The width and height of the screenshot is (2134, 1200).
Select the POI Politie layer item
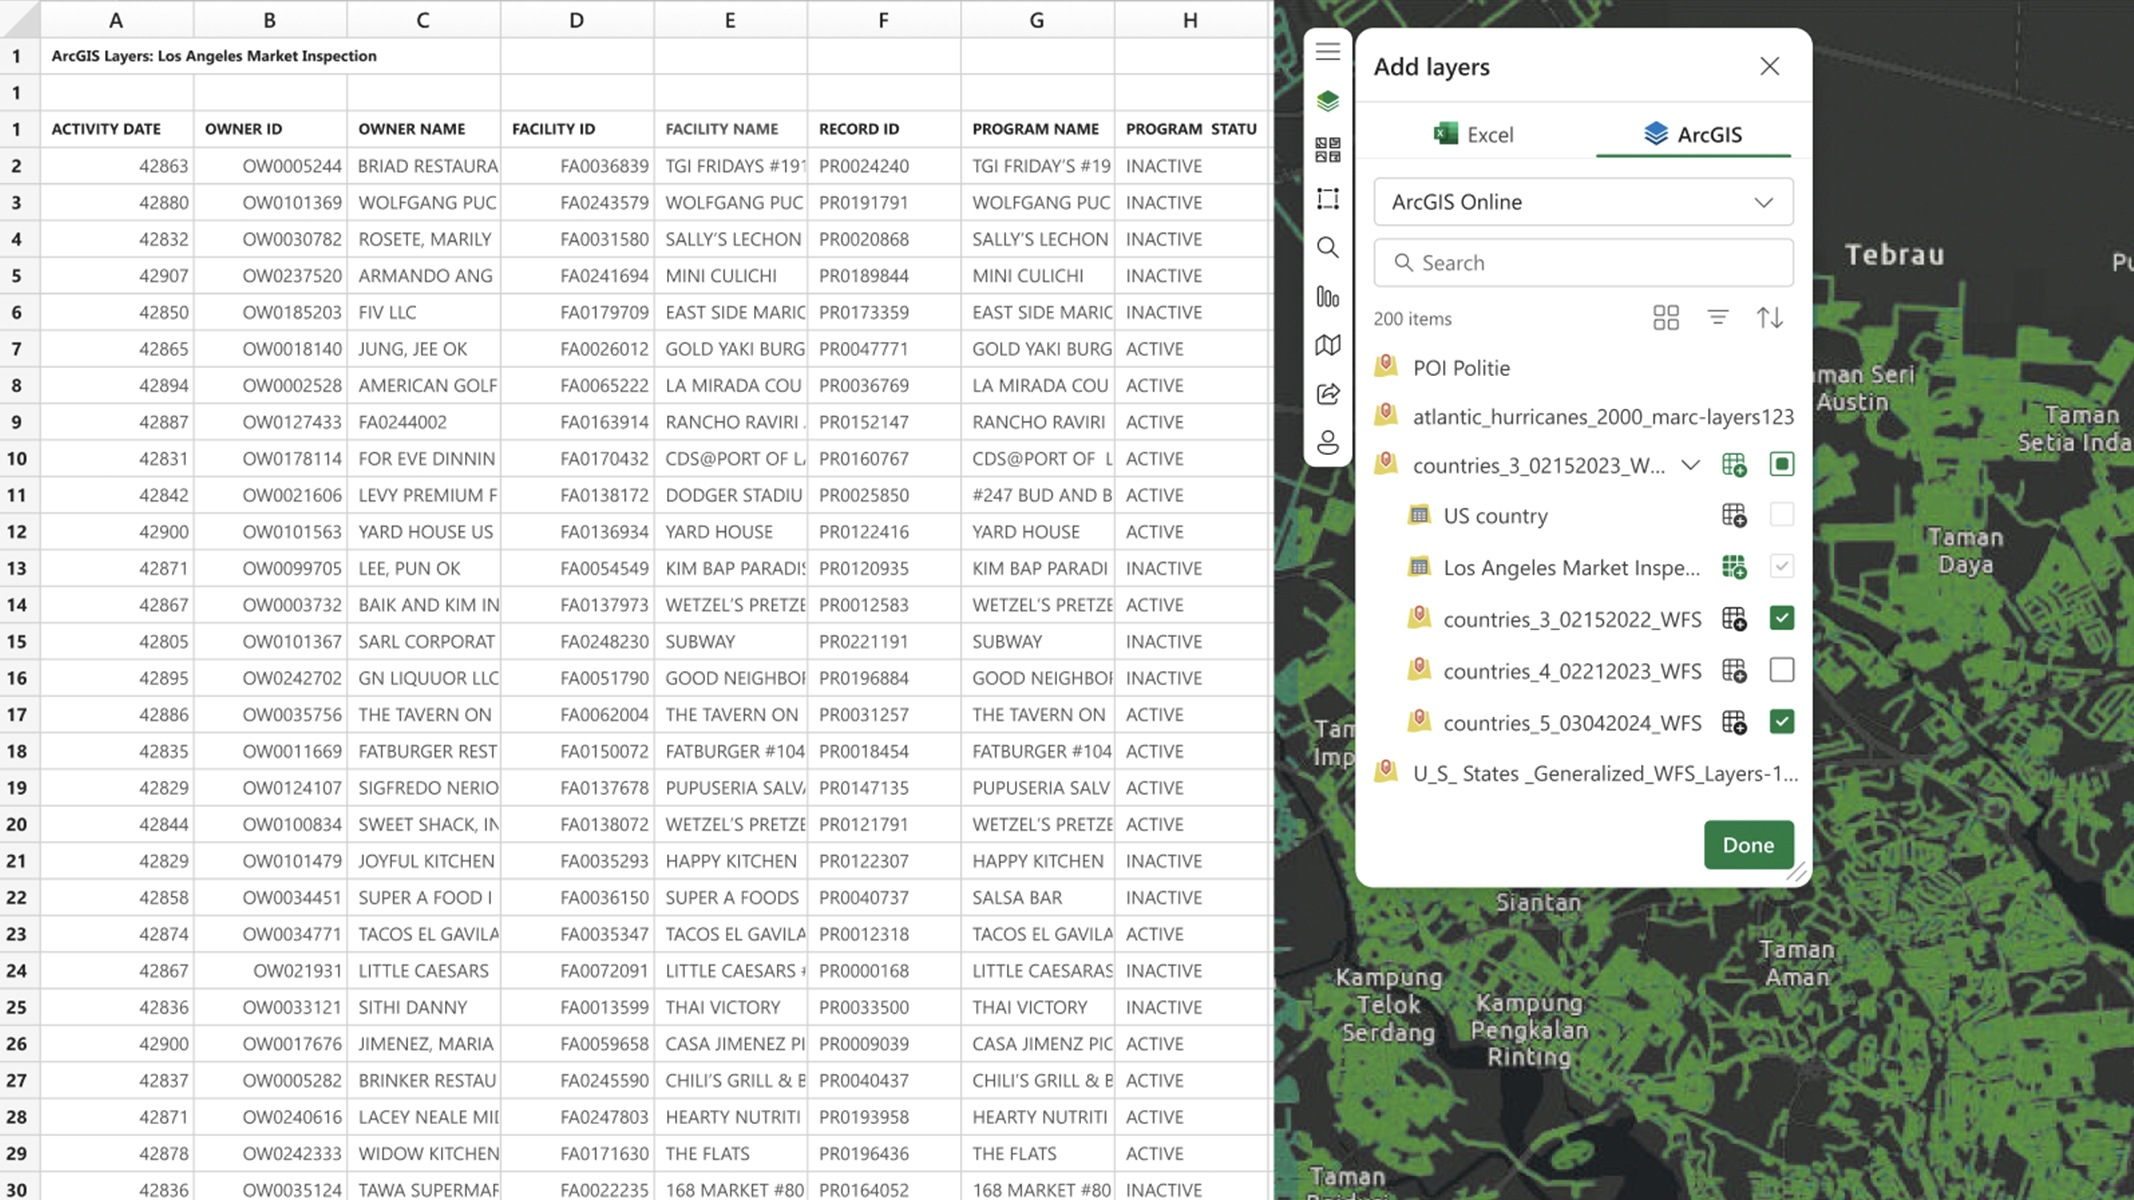tap(1461, 368)
